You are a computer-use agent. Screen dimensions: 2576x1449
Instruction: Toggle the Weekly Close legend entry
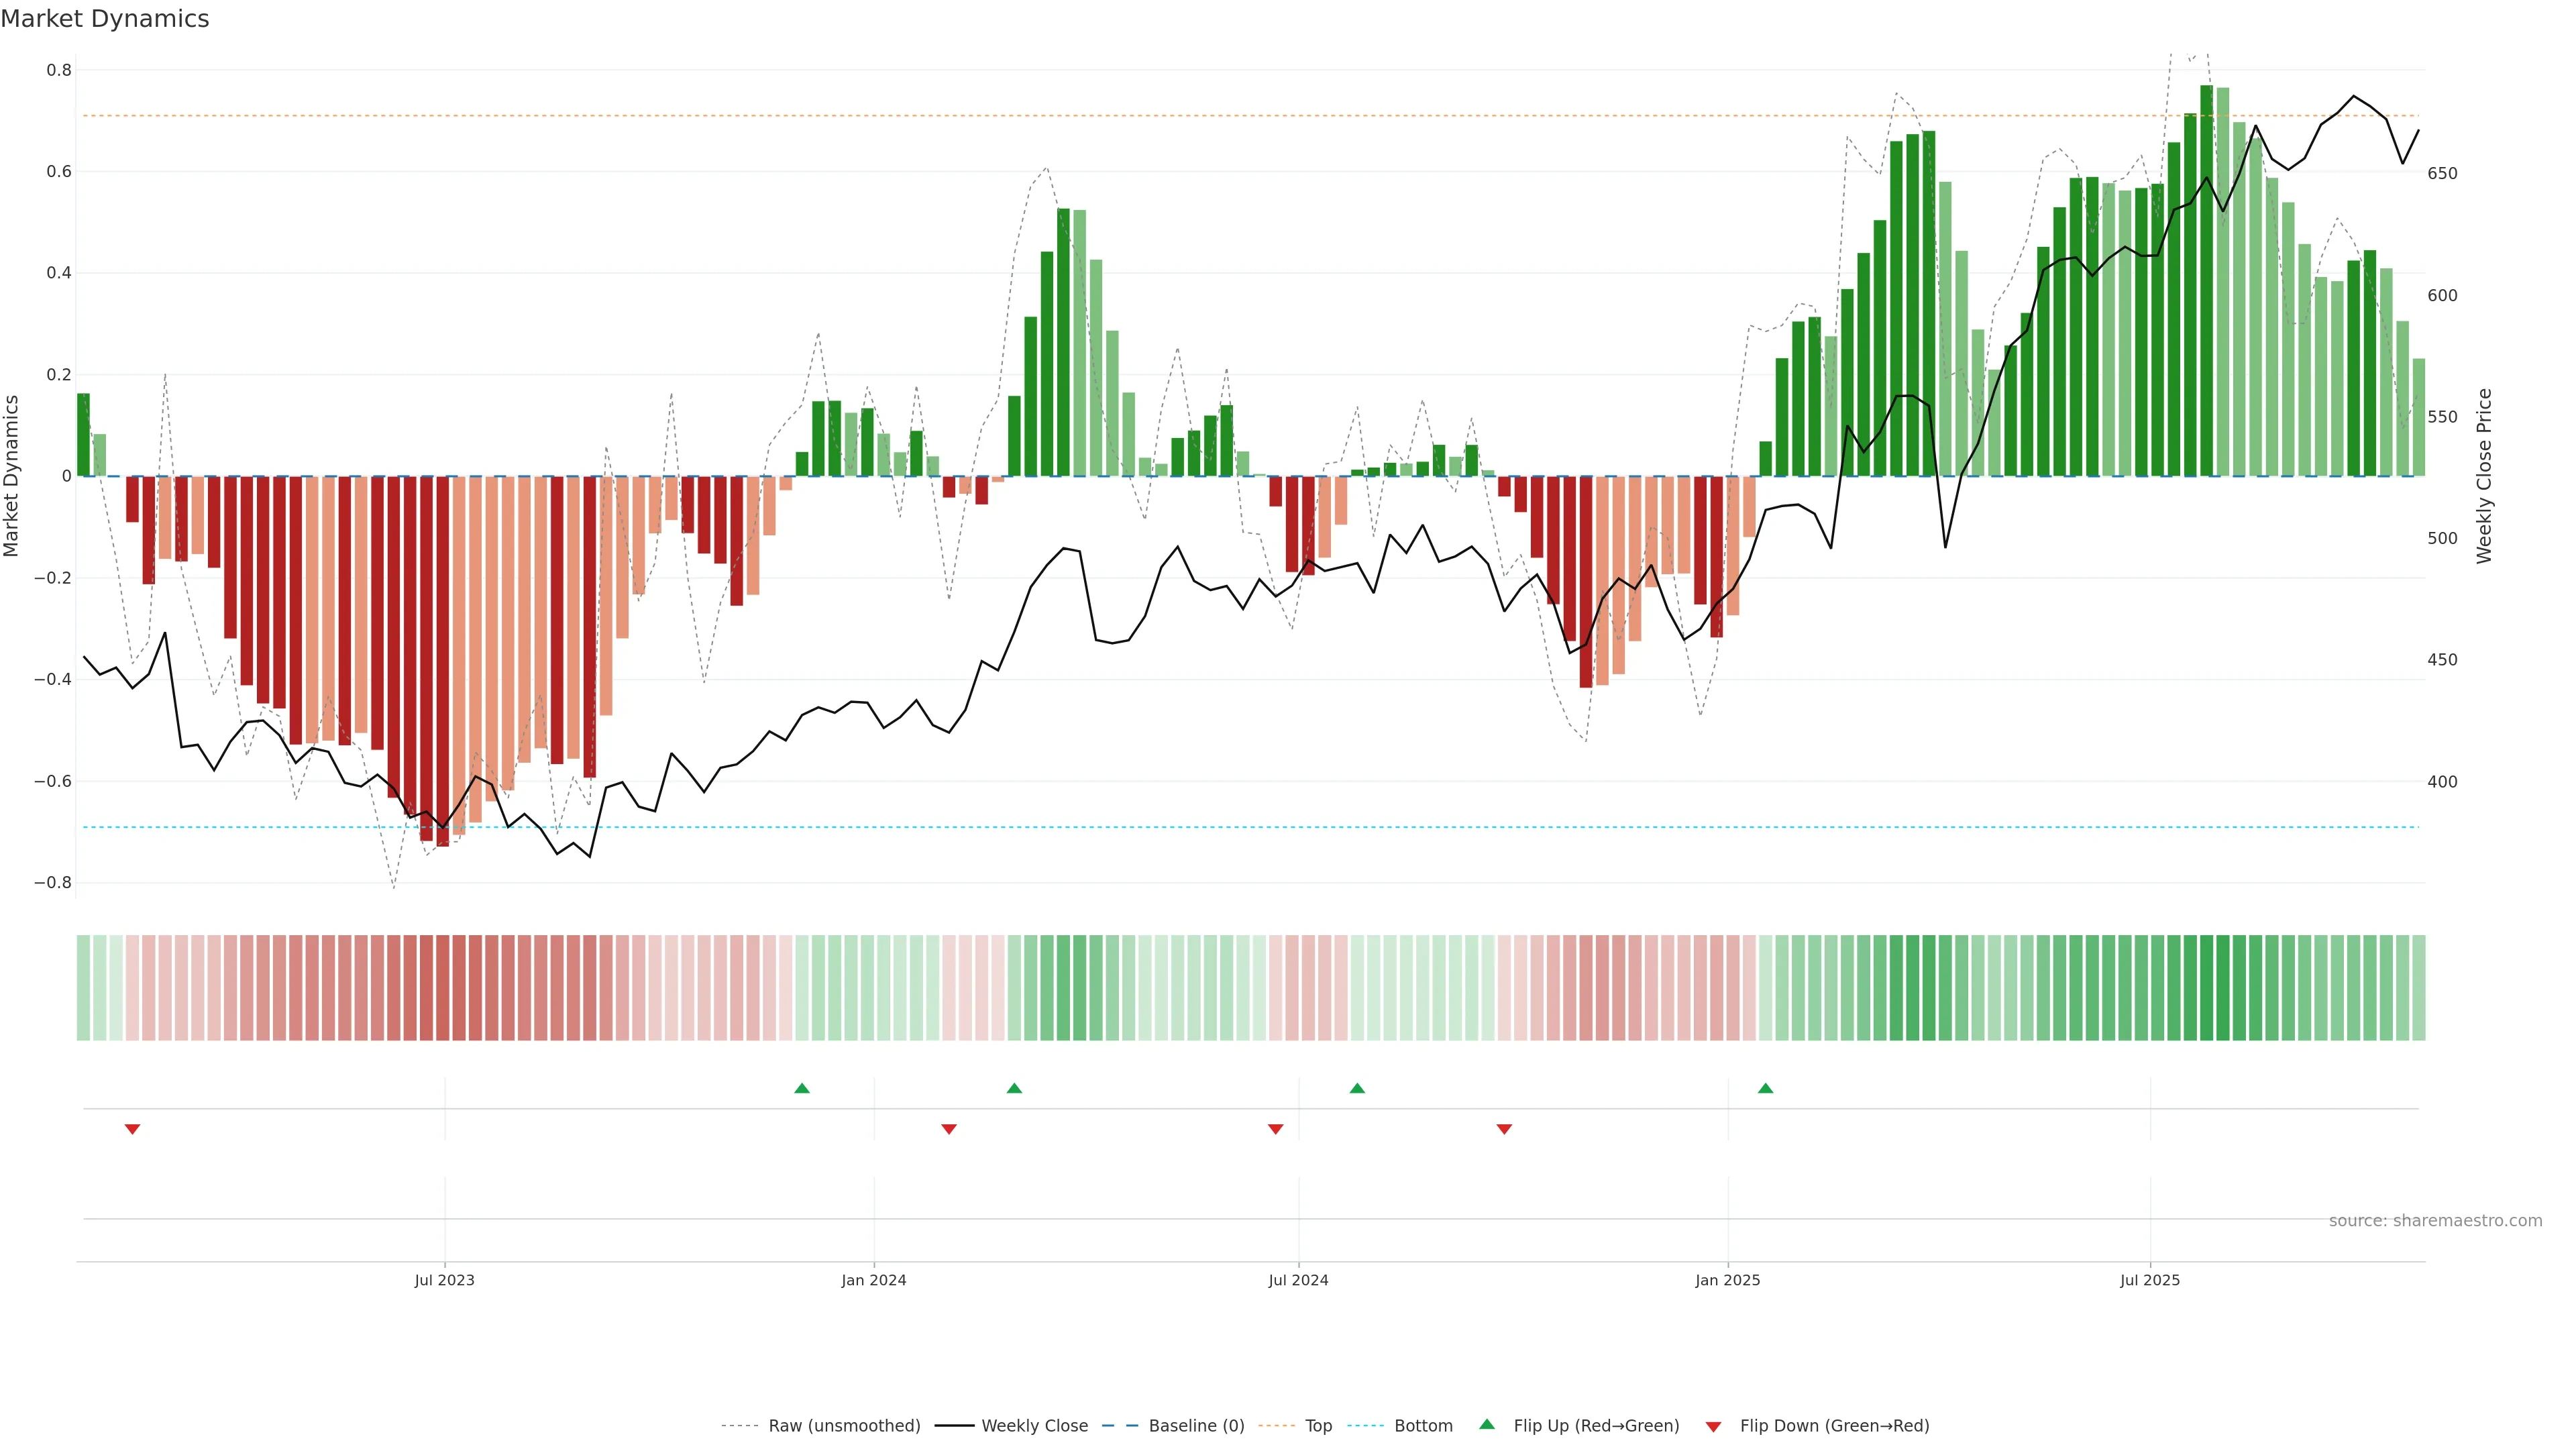pyautogui.click(x=1034, y=1425)
